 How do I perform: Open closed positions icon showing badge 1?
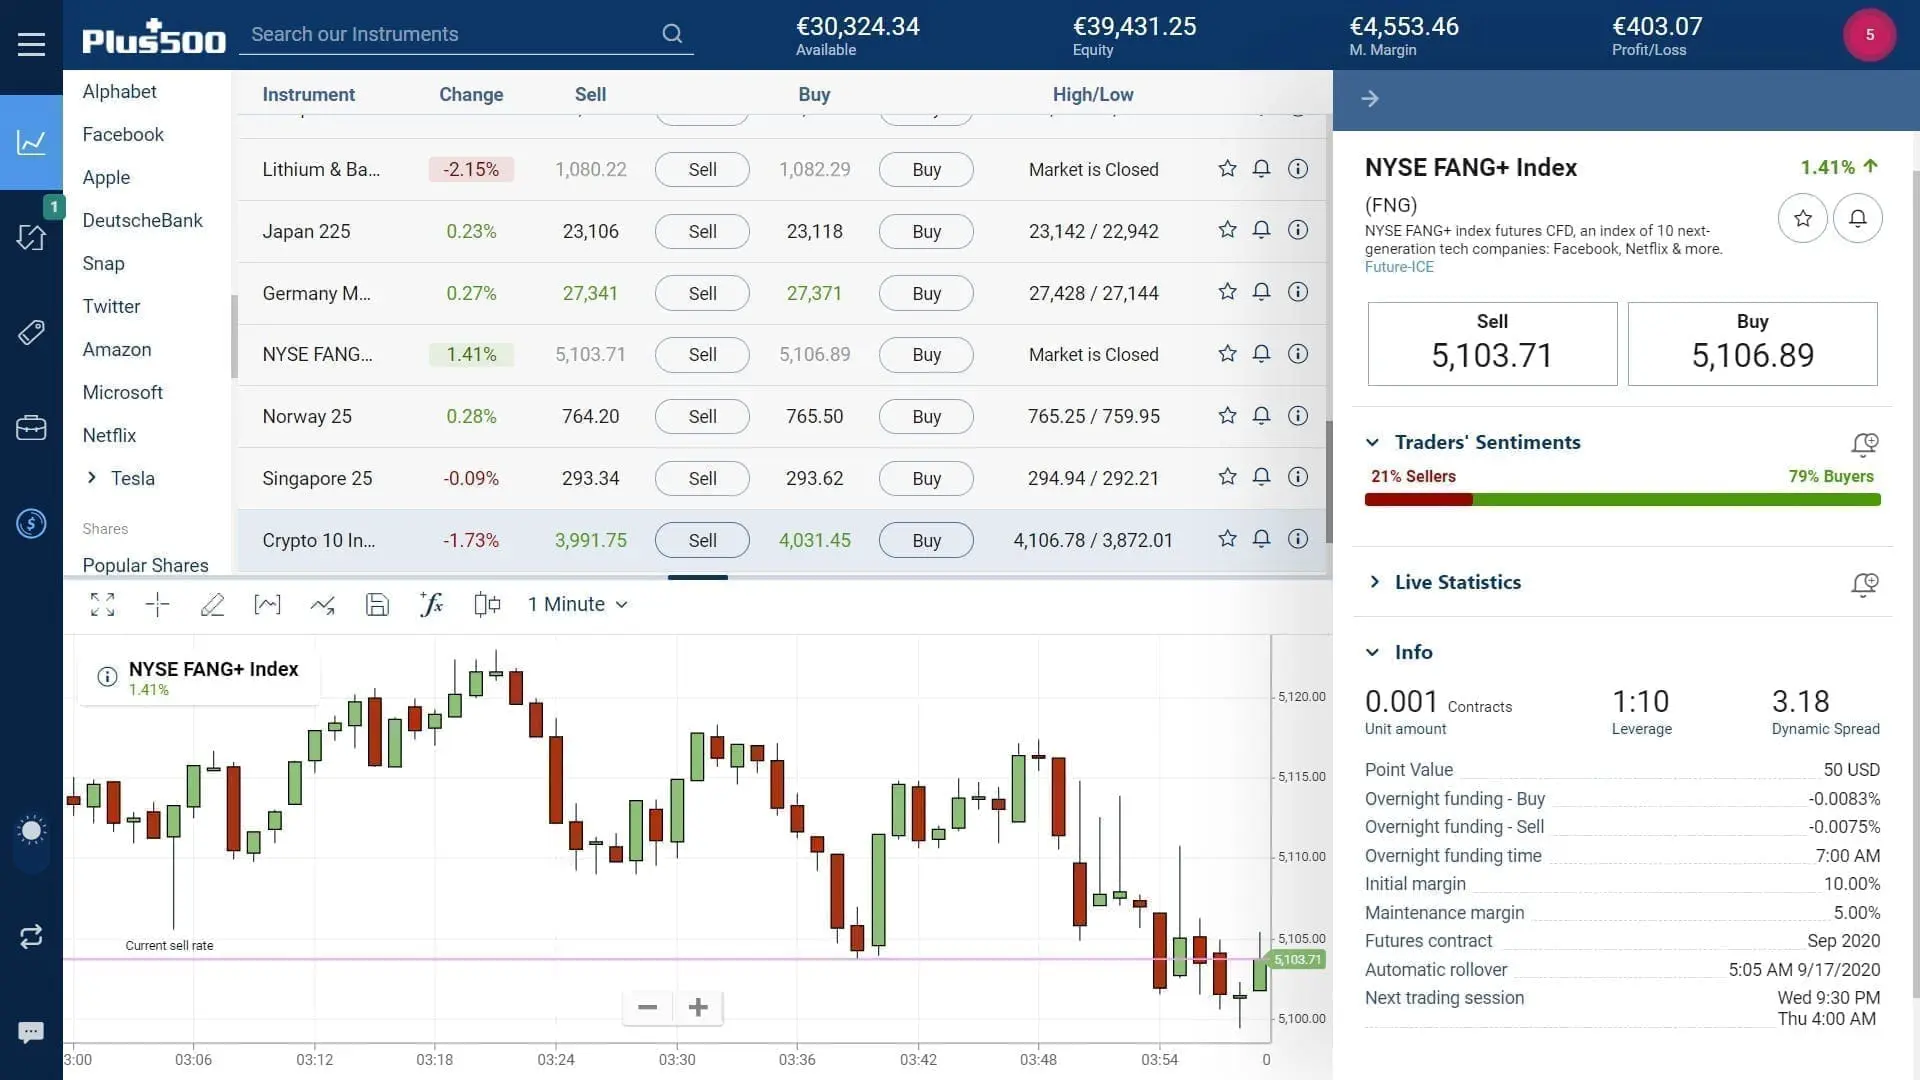[x=31, y=238]
